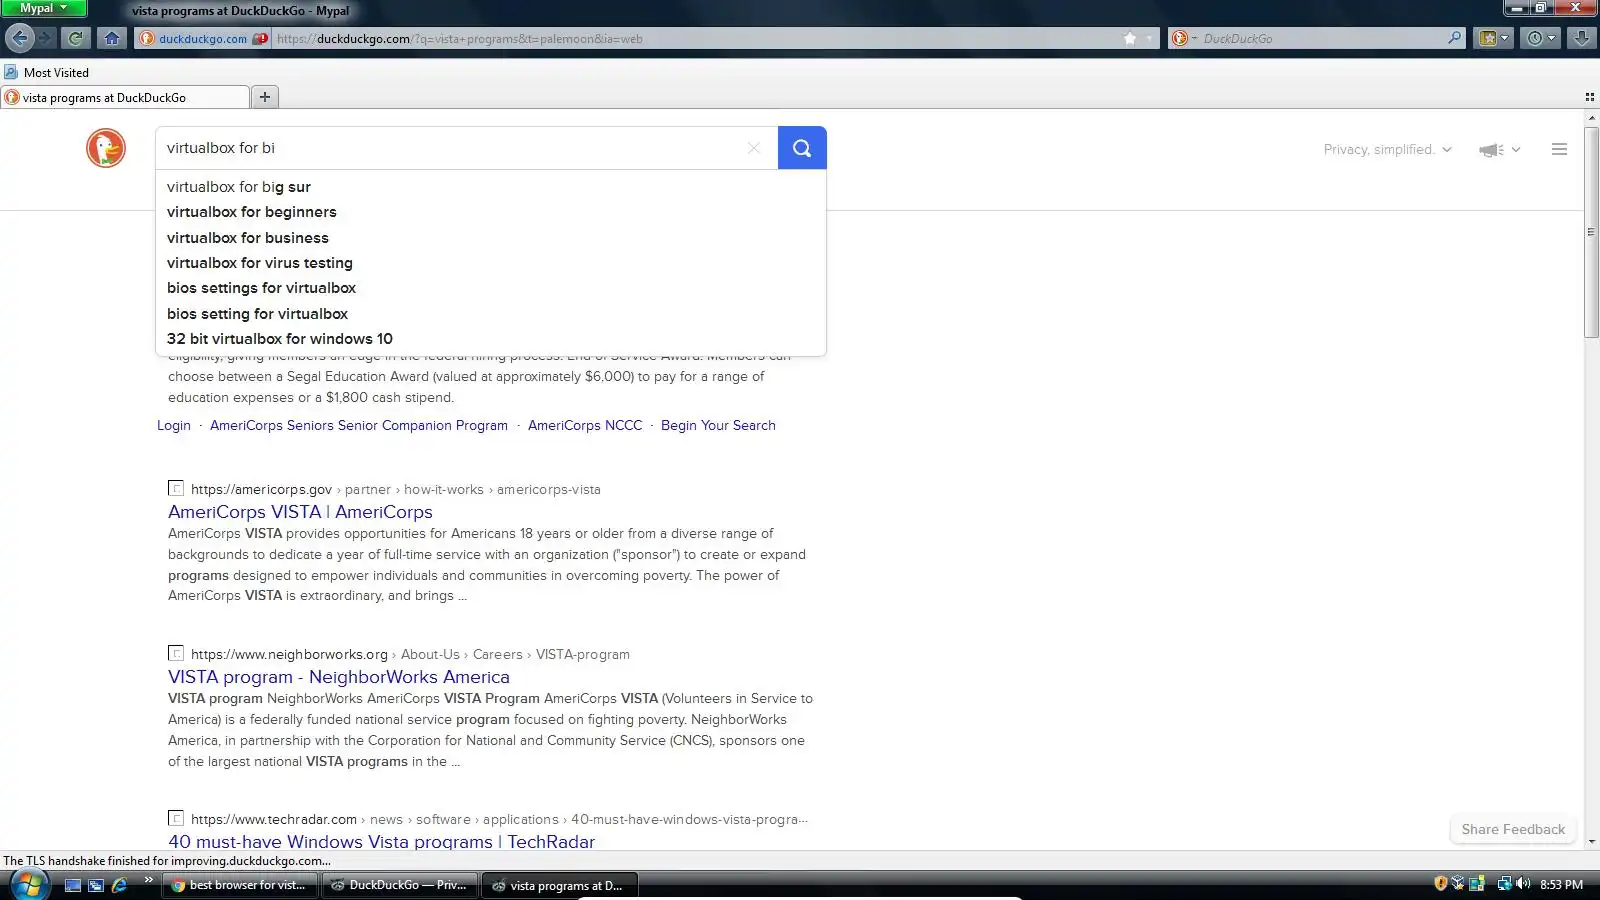The width and height of the screenshot is (1600, 900).
Task: Switch to 'best browser for vist...' taskbar window
Action: (241, 885)
